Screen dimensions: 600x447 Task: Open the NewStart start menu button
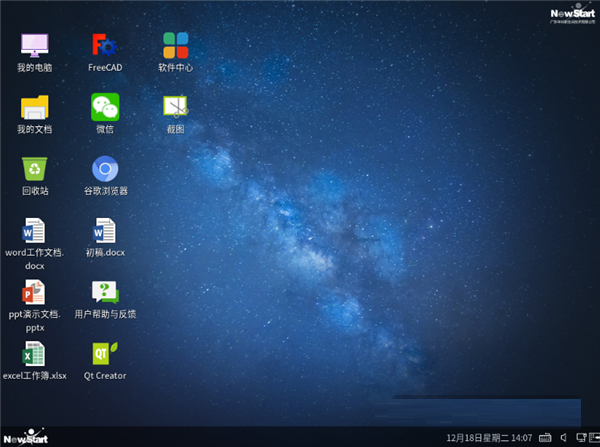point(26,437)
